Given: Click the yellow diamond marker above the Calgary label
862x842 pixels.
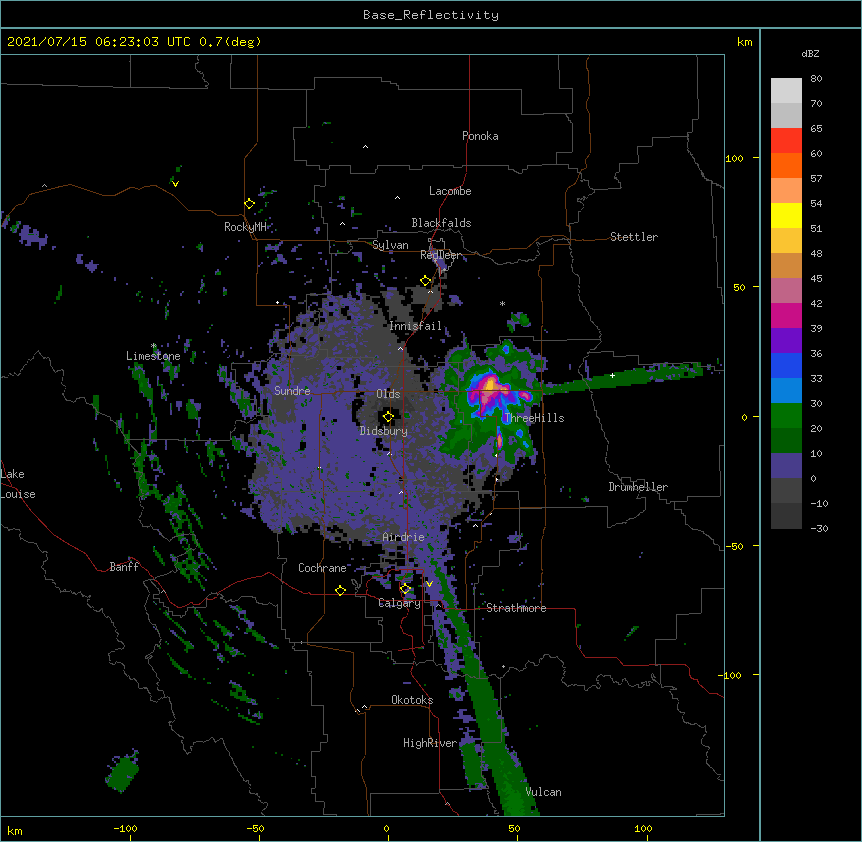Looking at the screenshot, I should click(x=405, y=589).
